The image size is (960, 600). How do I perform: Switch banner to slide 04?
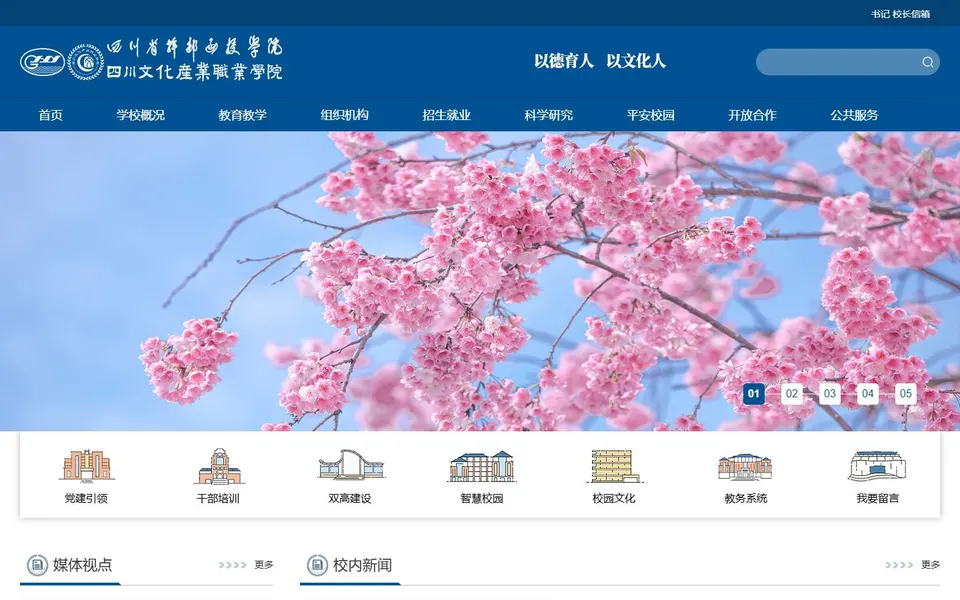coord(868,394)
